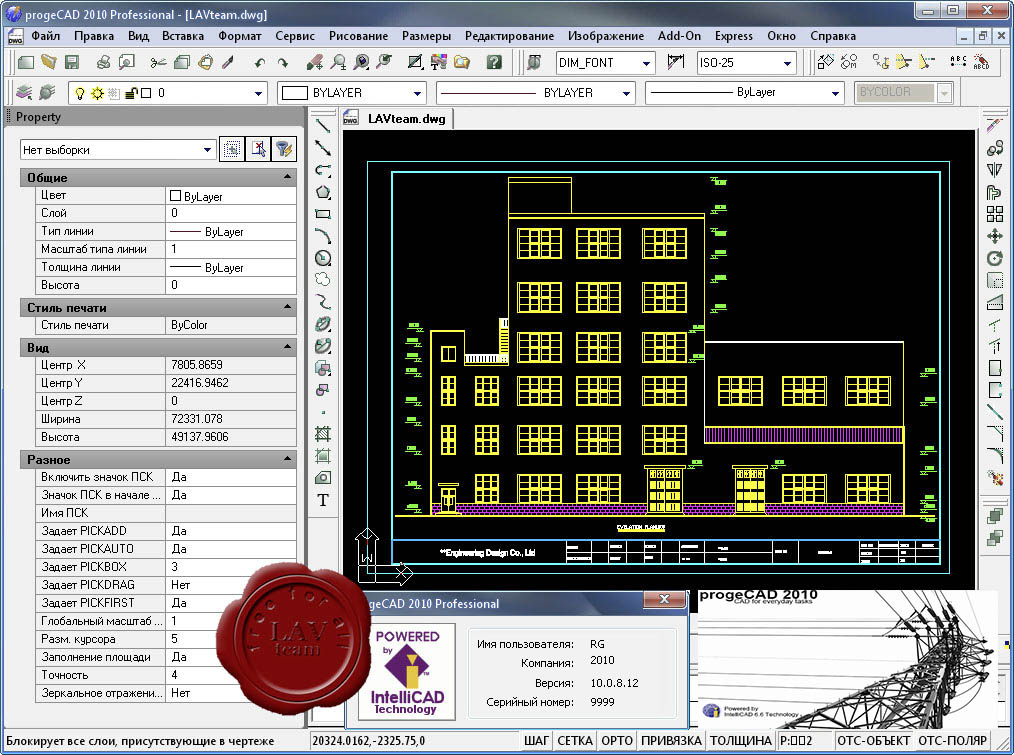The width and height of the screenshot is (1014, 755).
Task: Select the Spline drawing tool
Action: [x=323, y=301]
